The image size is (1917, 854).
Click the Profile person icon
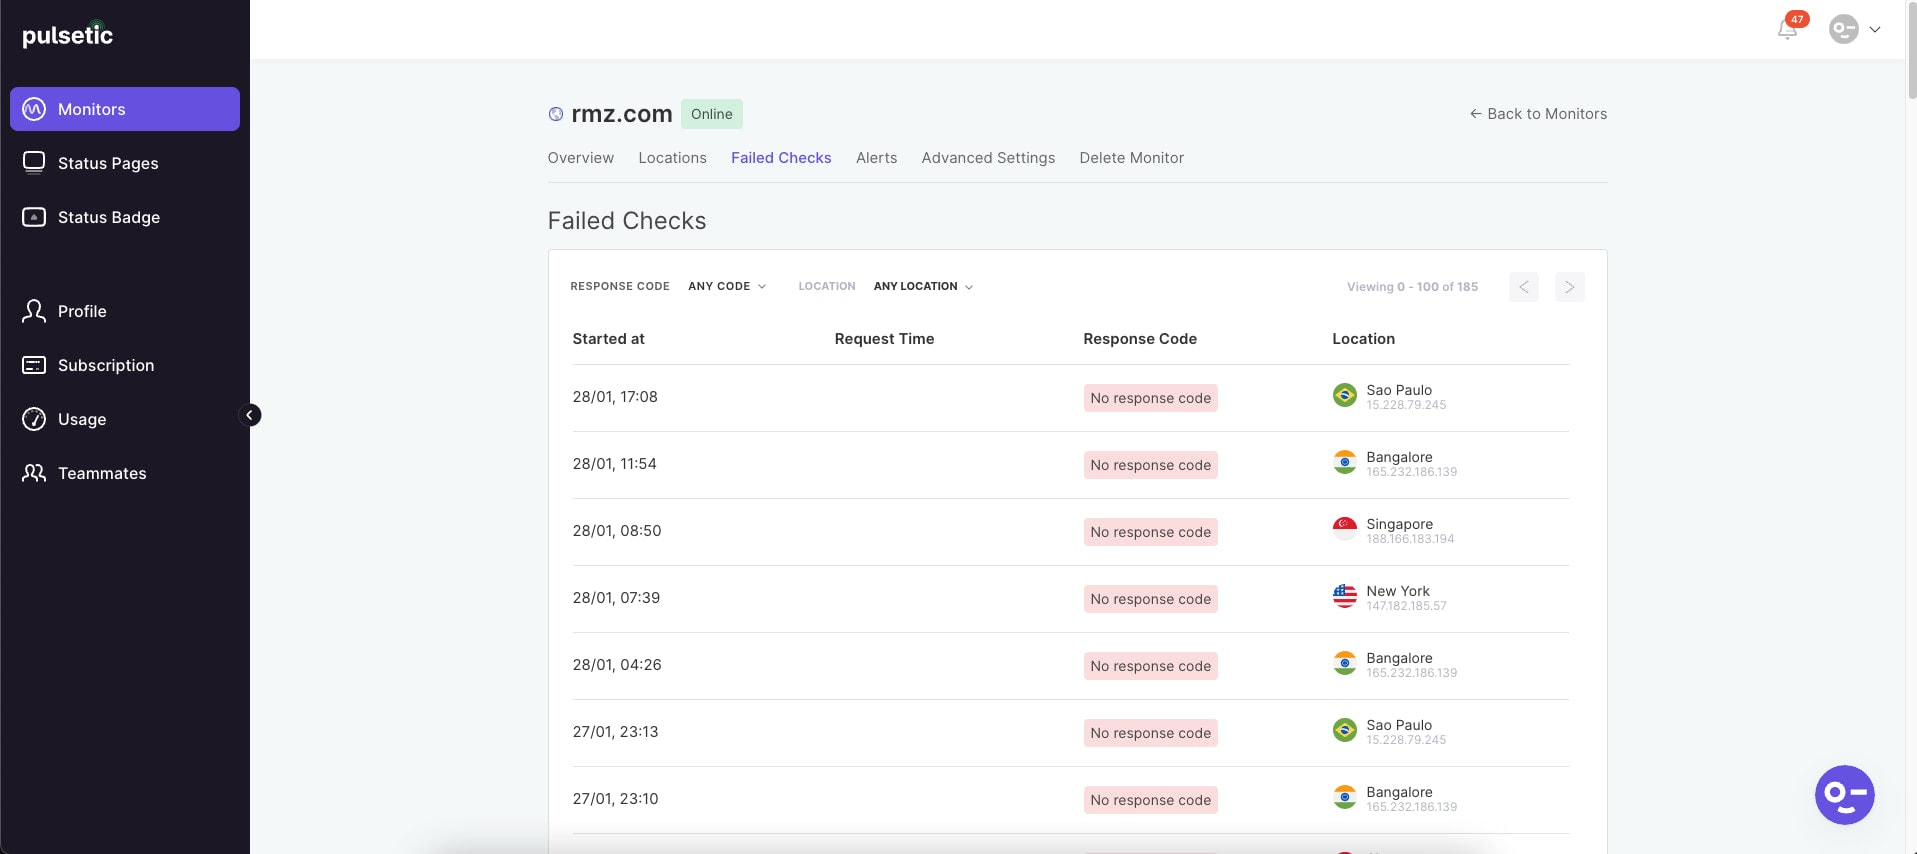pyautogui.click(x=34, y=311)
